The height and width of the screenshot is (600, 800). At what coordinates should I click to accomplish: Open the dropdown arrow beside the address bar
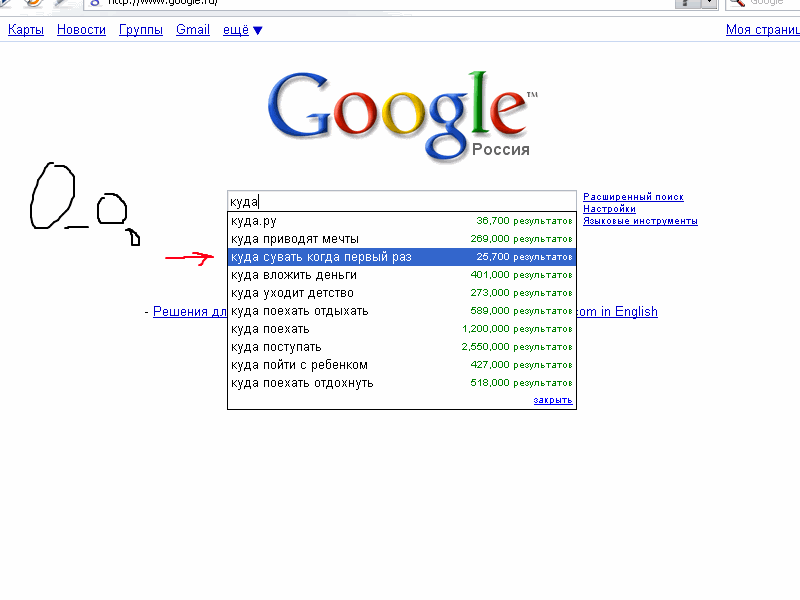(709, 4)
